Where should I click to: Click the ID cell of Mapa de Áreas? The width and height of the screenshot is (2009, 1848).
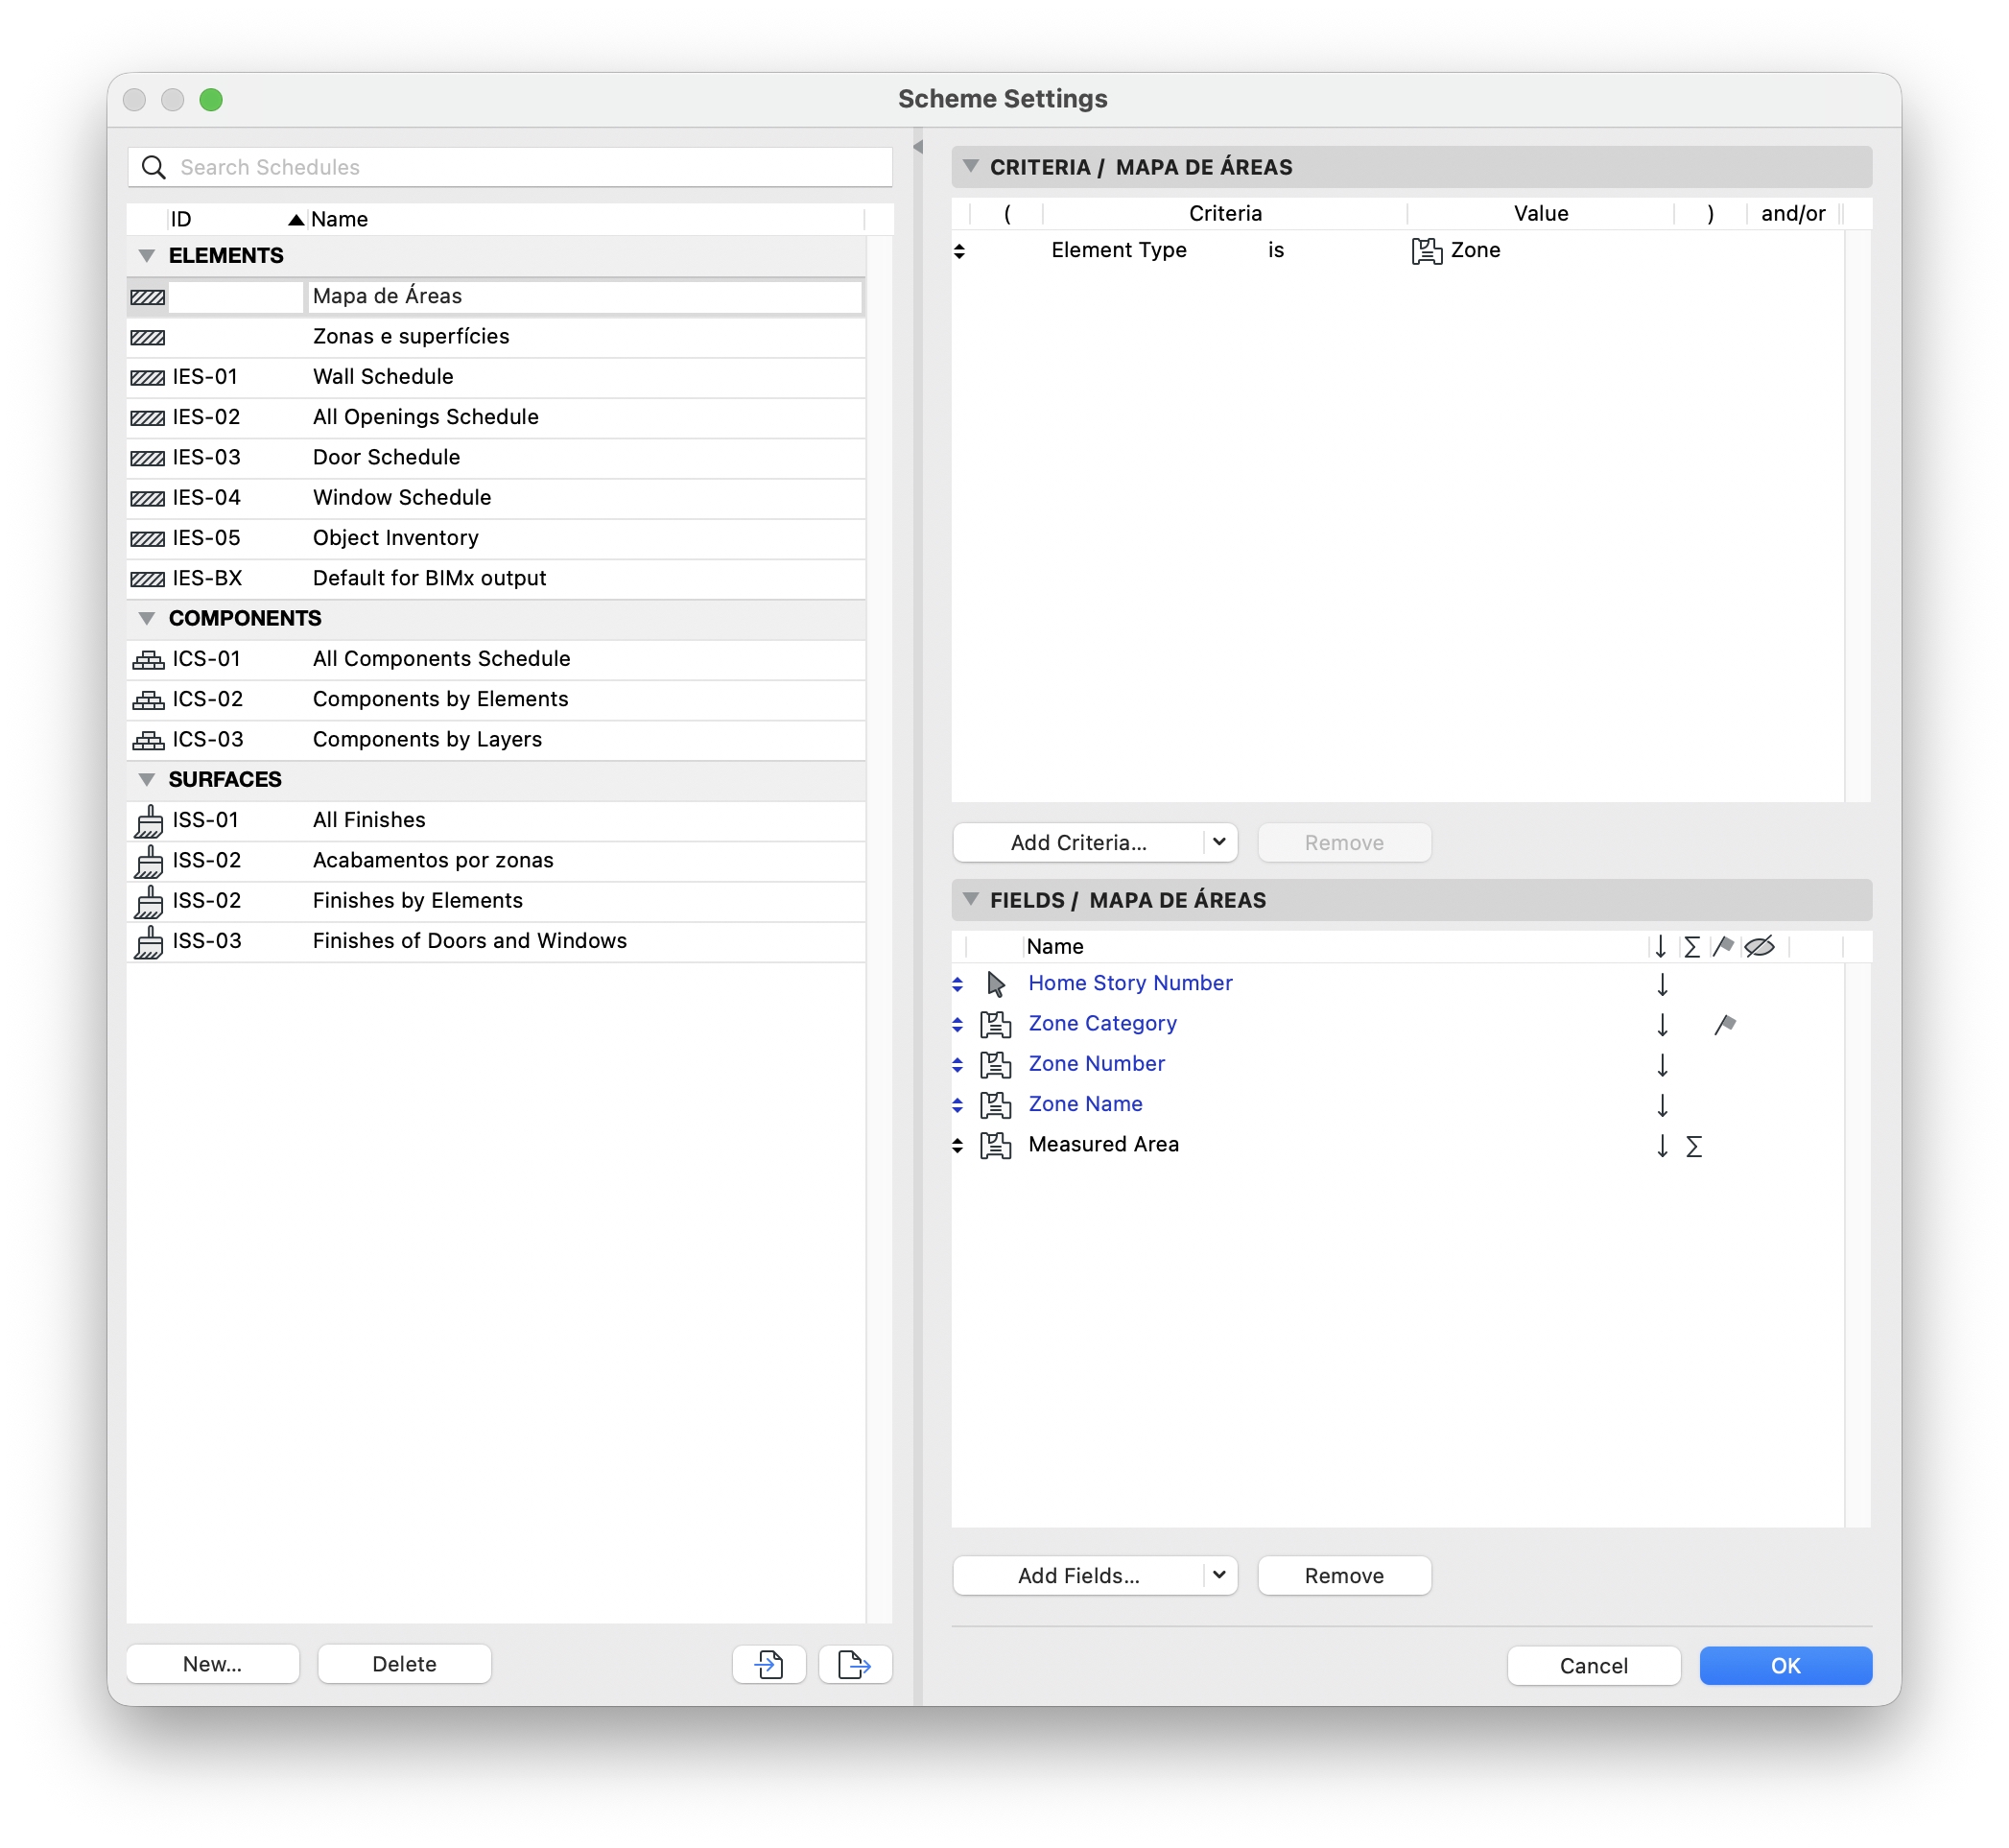236,297
